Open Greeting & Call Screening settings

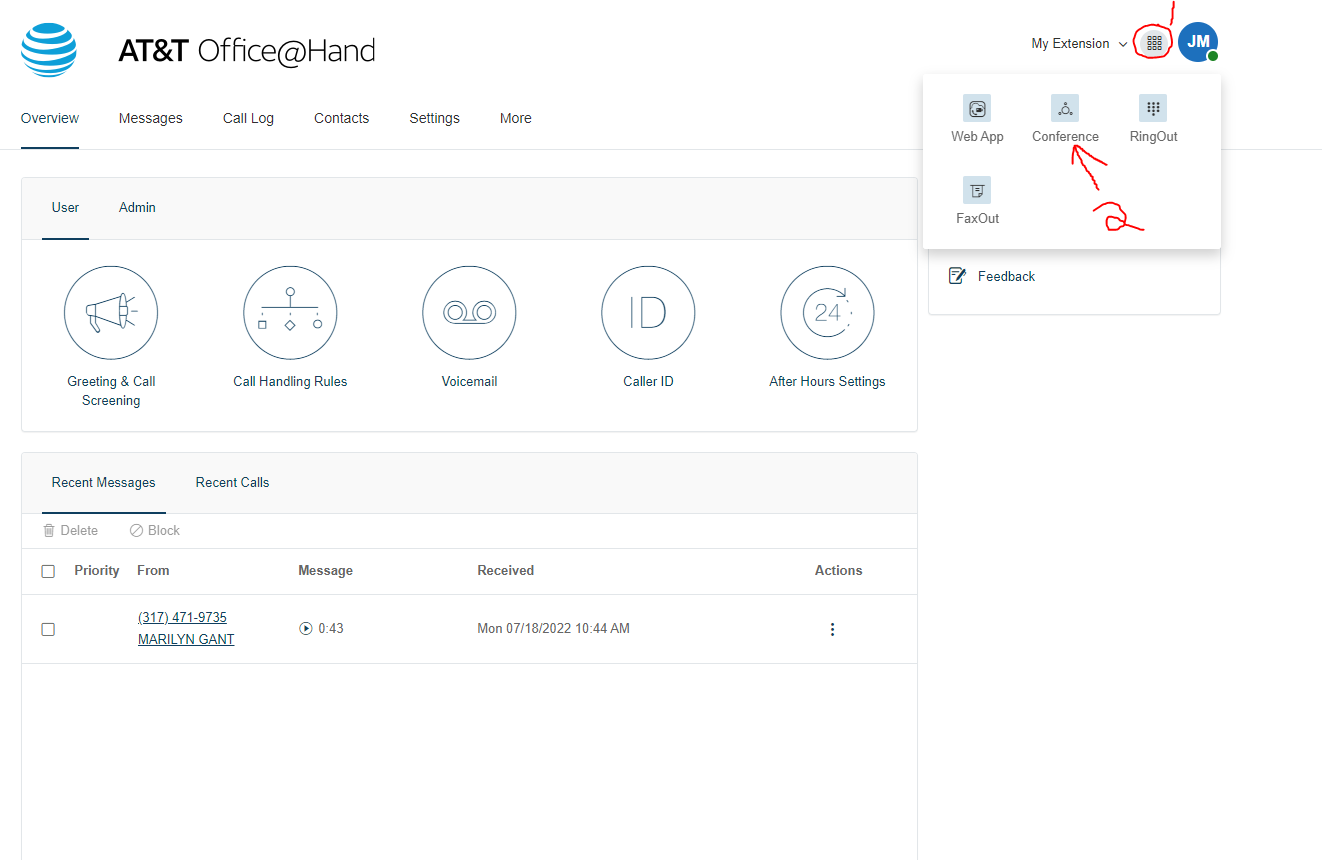click(x=111, y=337)
